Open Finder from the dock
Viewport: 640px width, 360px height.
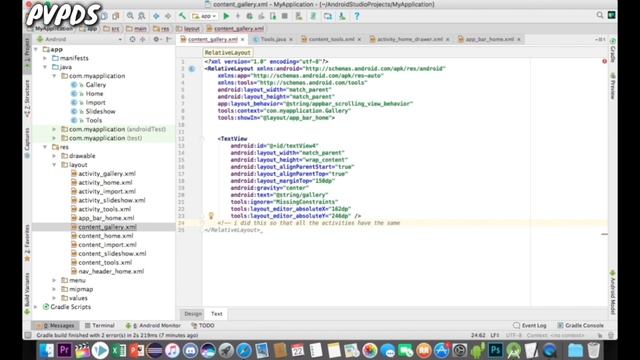(x=47, y=351)
